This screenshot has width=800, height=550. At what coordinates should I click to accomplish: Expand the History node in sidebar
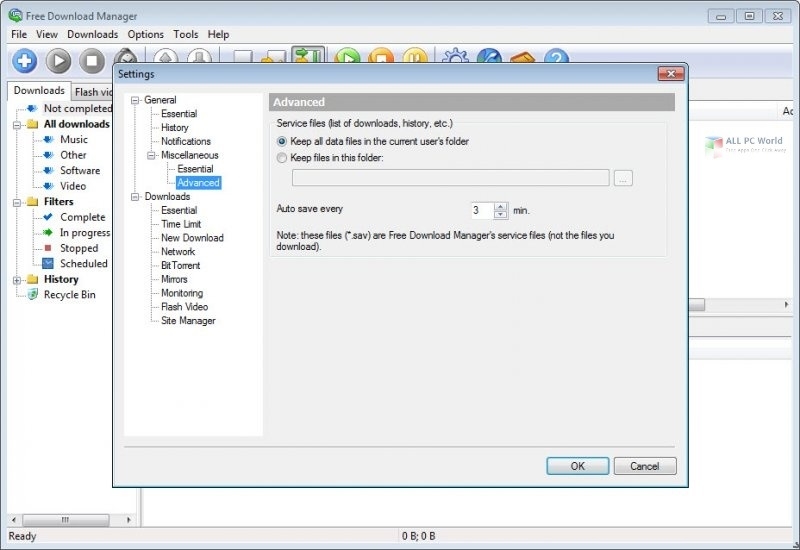coord(17,280)
